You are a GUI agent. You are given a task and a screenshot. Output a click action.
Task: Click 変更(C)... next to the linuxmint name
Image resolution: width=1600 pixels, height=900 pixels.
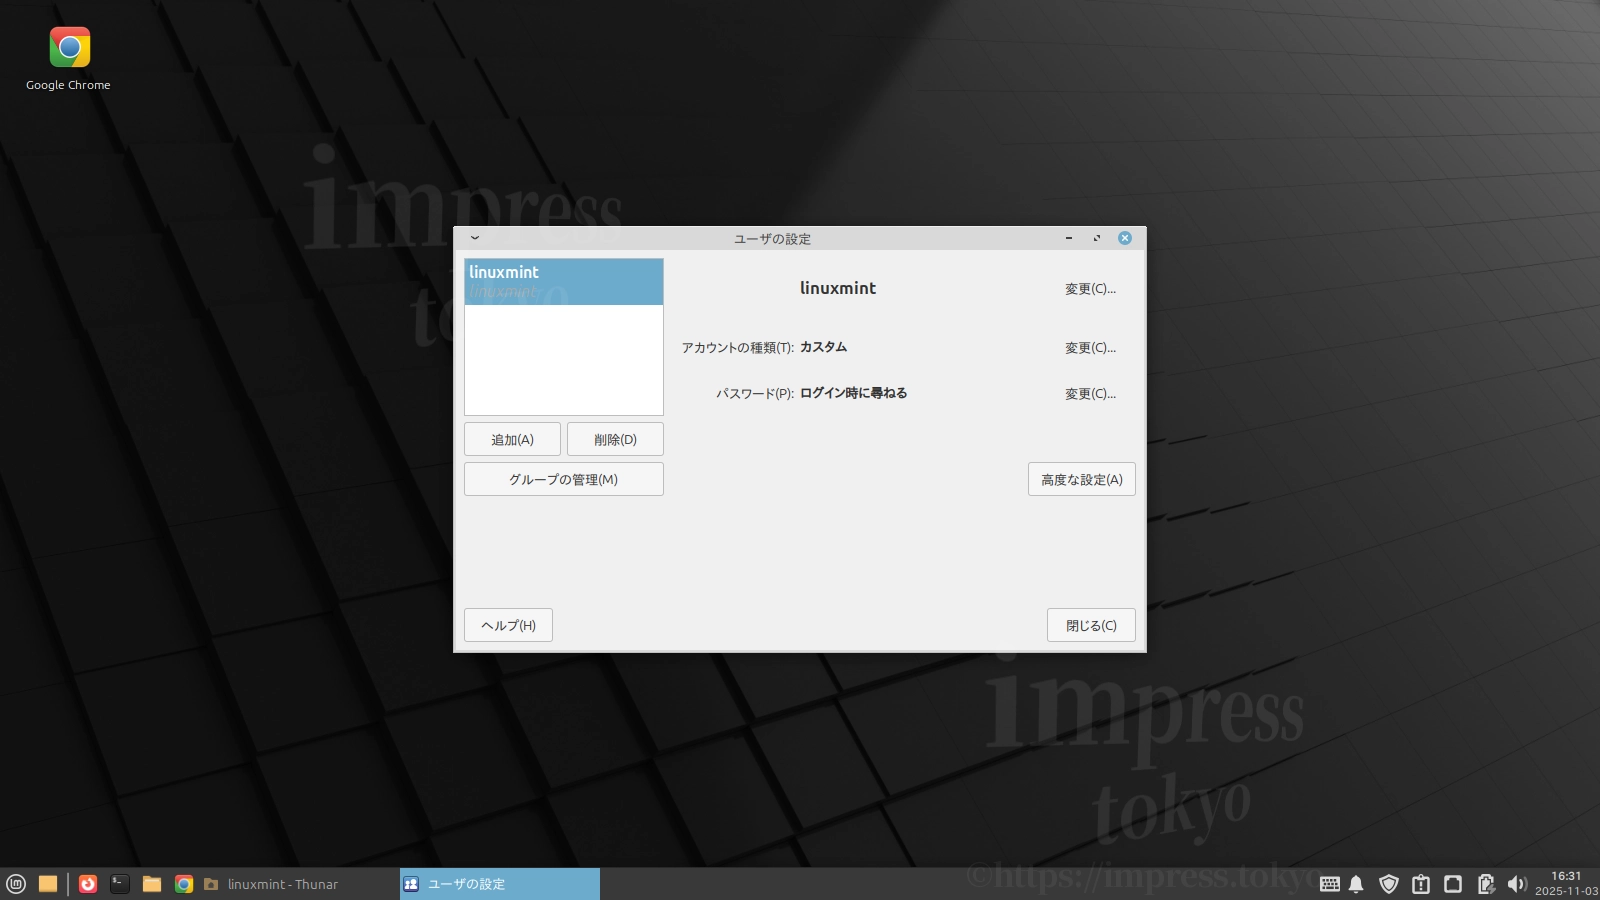(1090, 289)
